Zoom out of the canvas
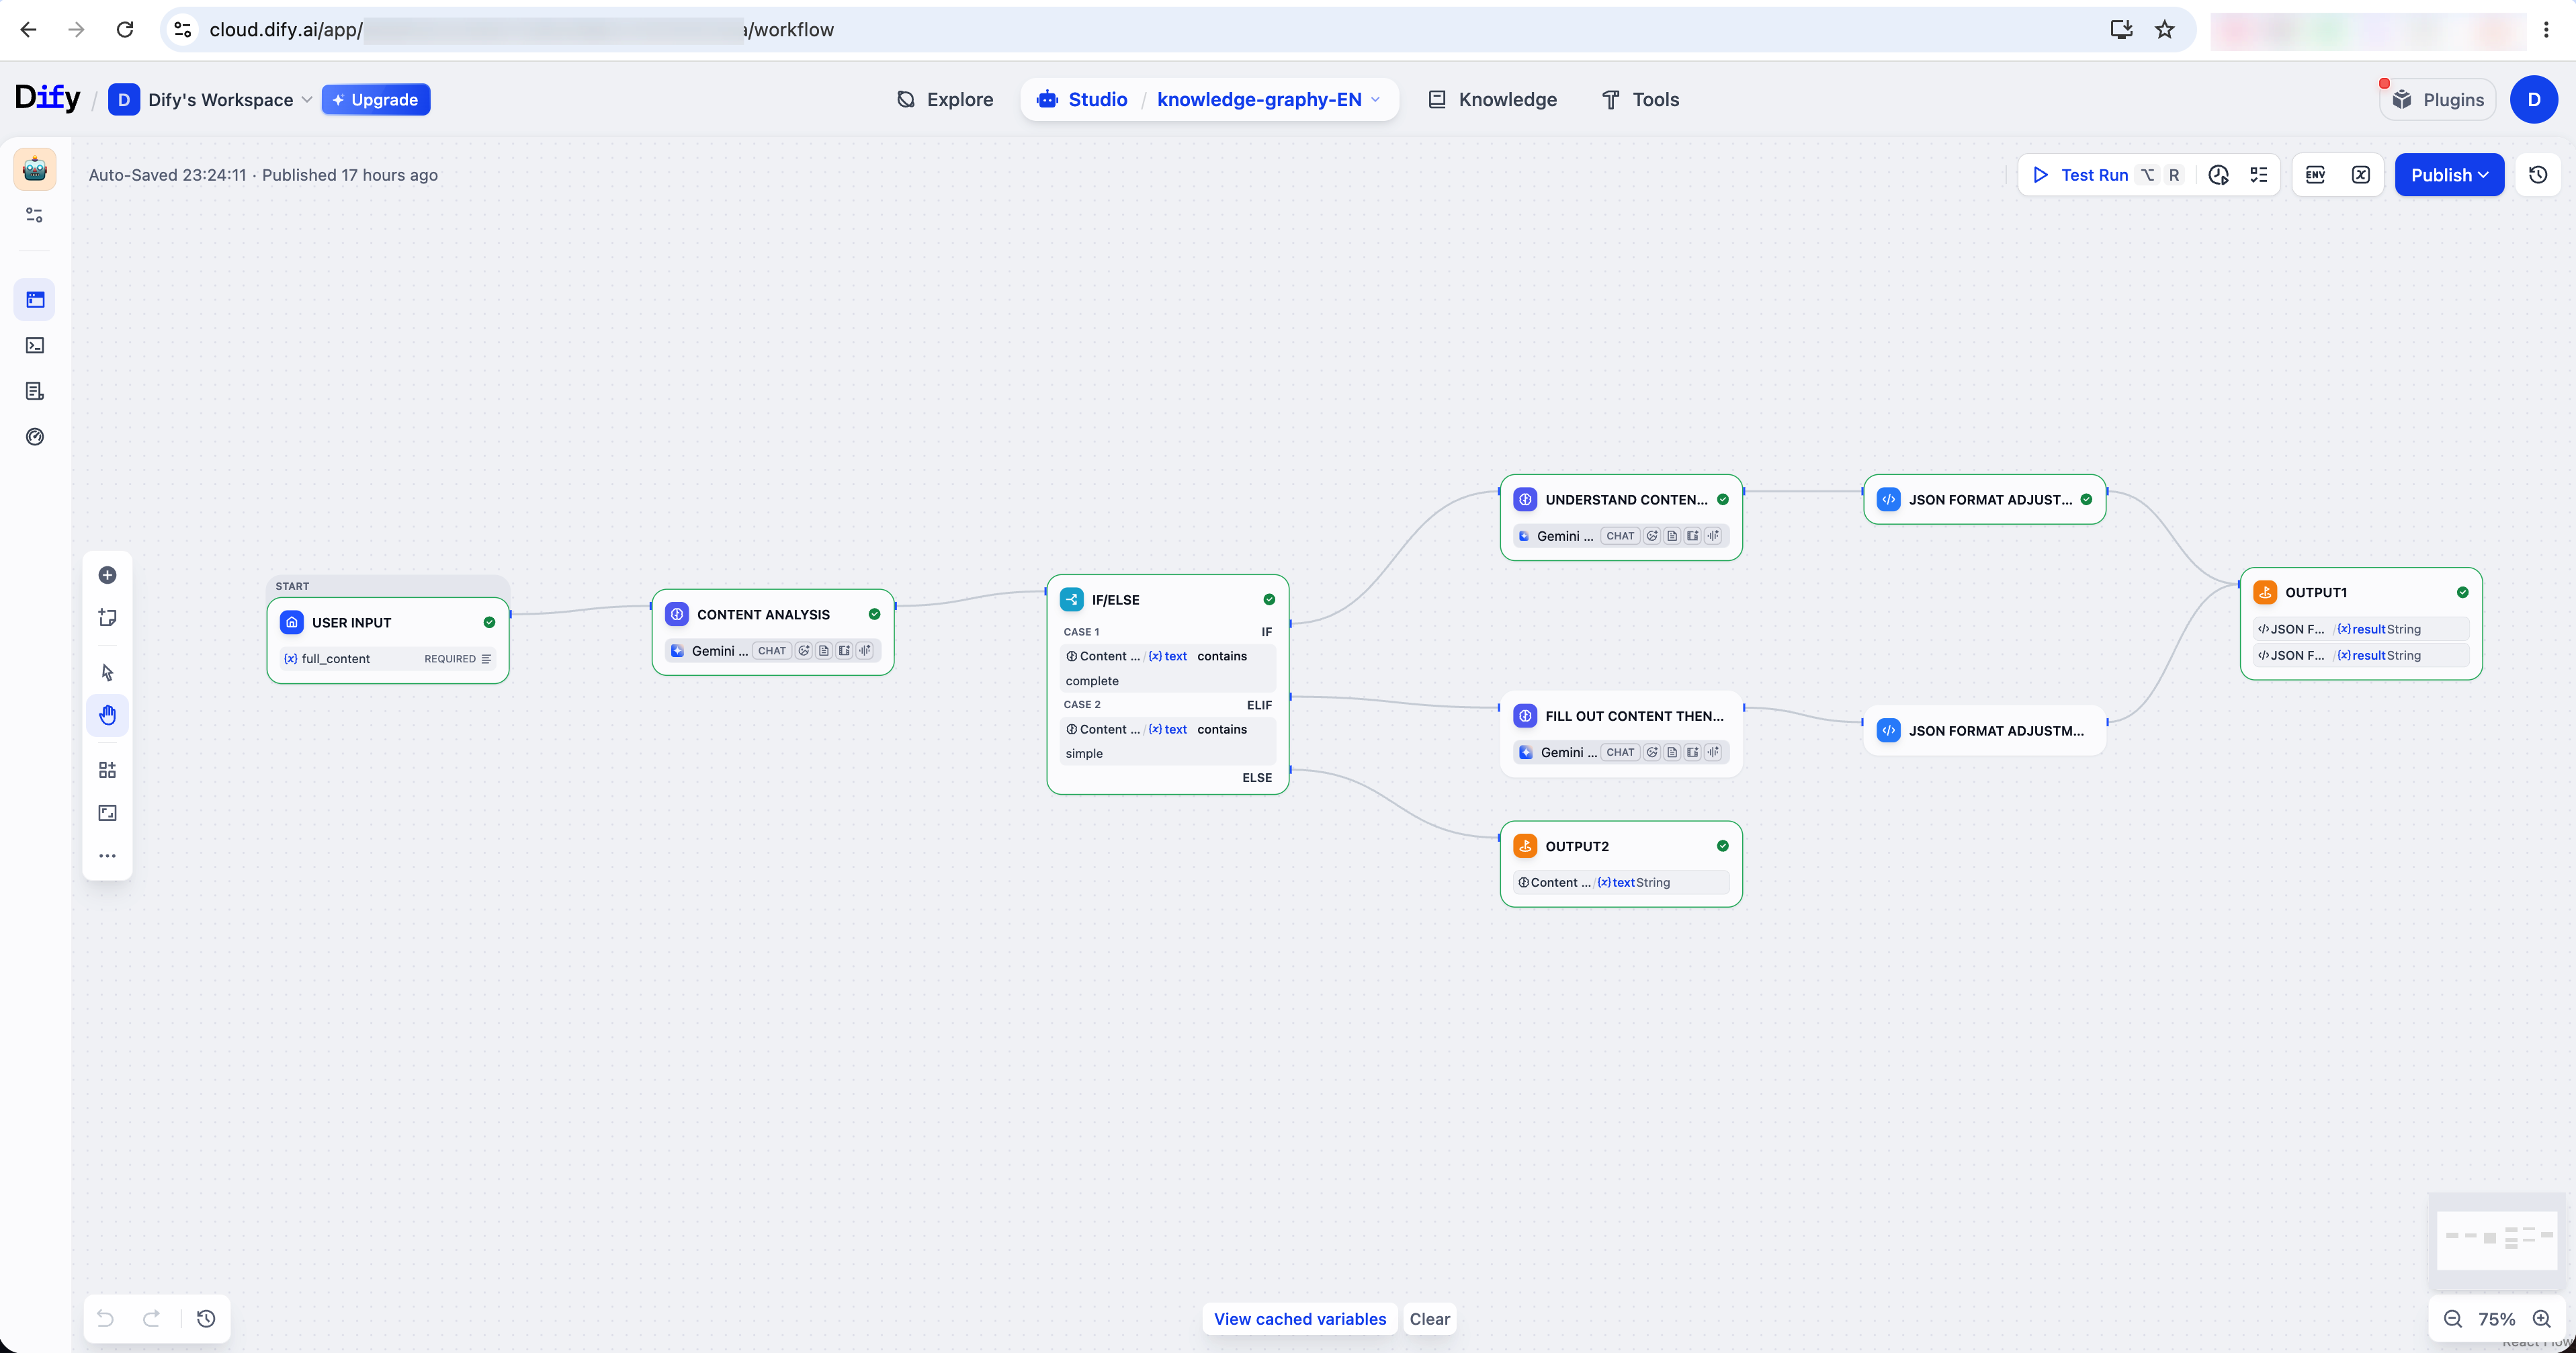The width and height of the screenshot is (2576, 1353). click(x=2453, y=1319)
